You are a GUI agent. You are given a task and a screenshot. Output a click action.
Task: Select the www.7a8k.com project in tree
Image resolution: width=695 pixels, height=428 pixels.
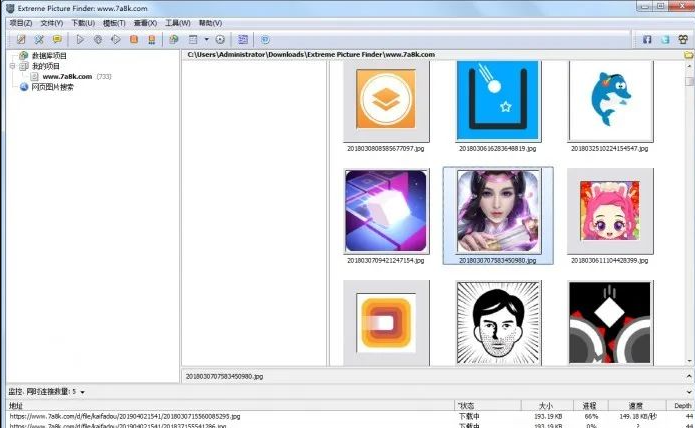point(67,76)
